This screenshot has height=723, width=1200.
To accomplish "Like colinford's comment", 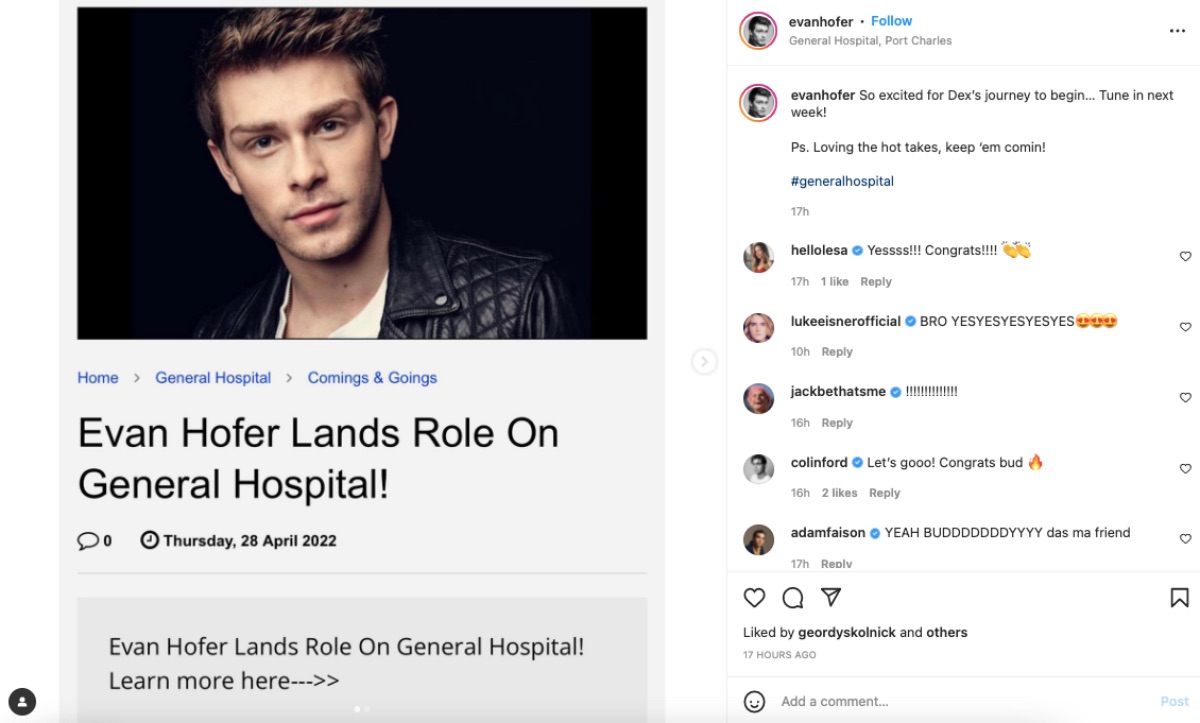I will [1185, 469].
